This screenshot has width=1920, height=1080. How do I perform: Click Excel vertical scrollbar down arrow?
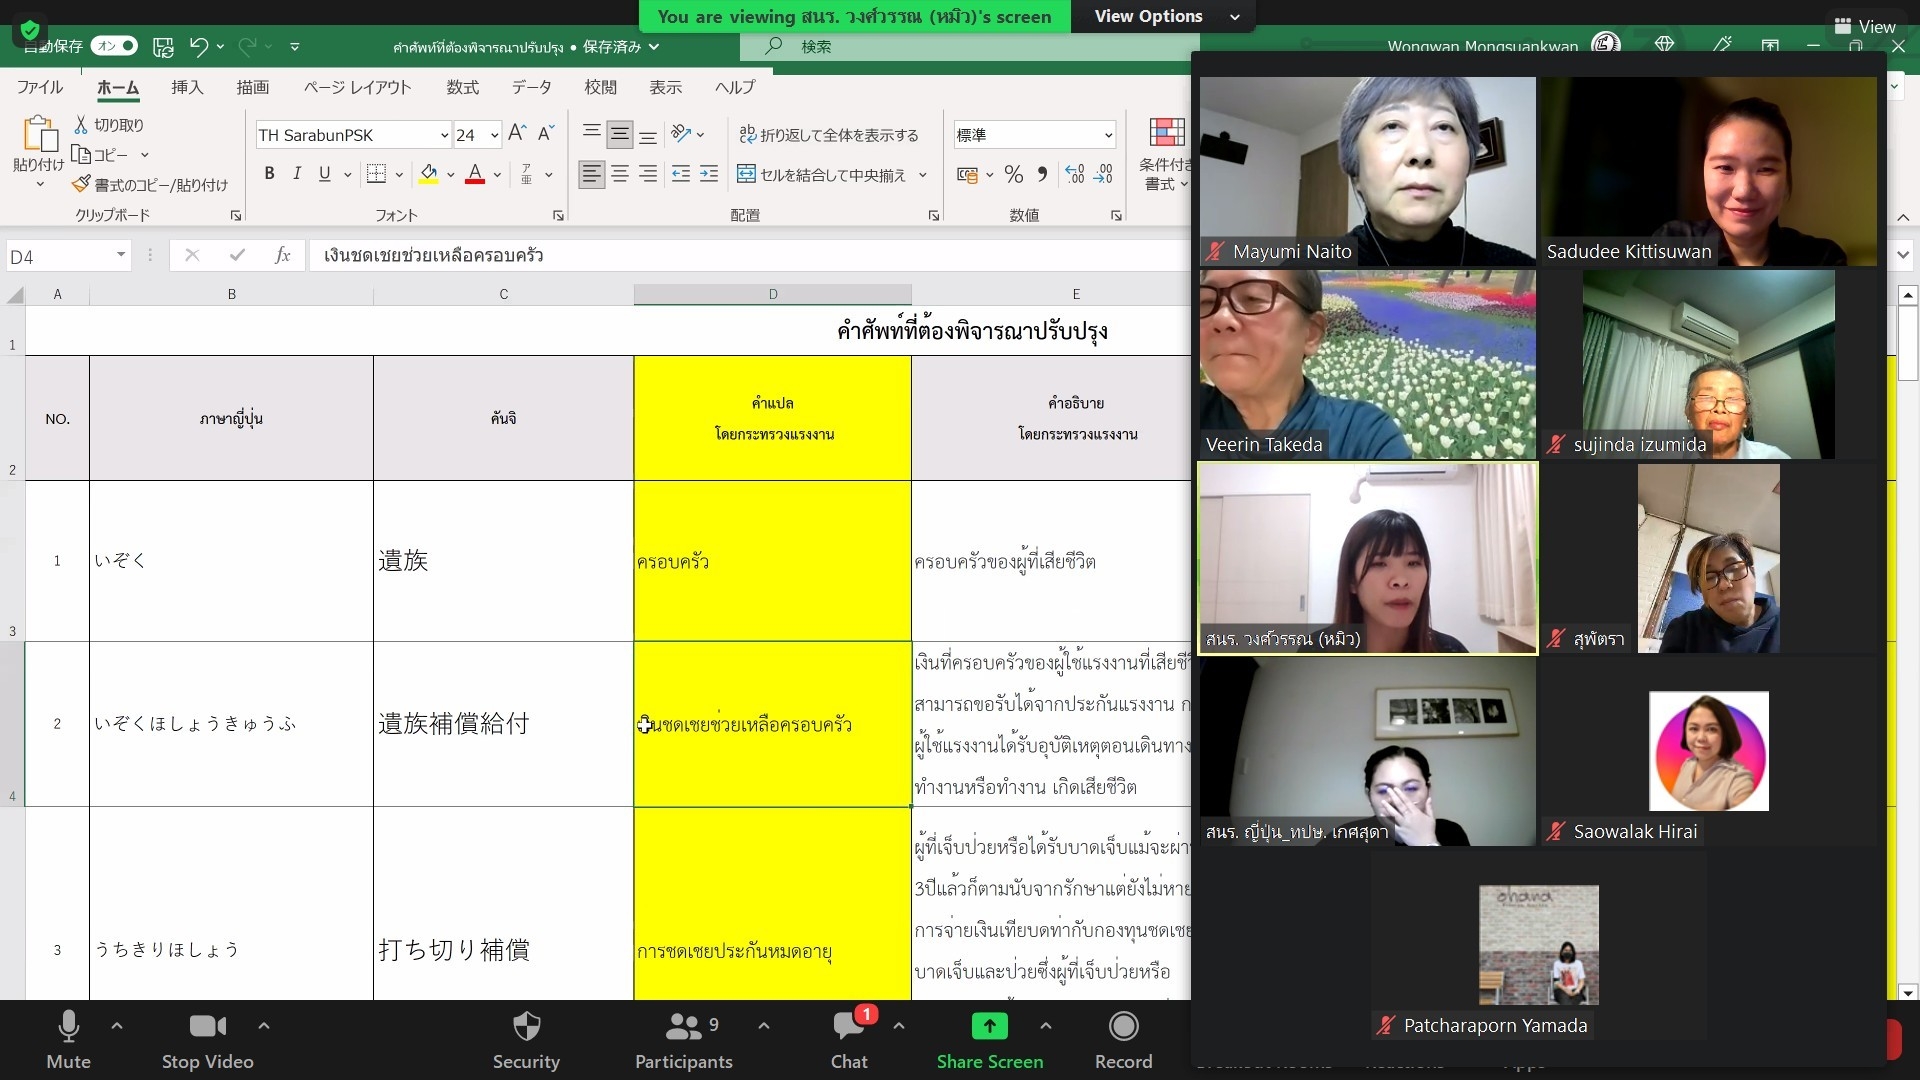click(1907, 992)
